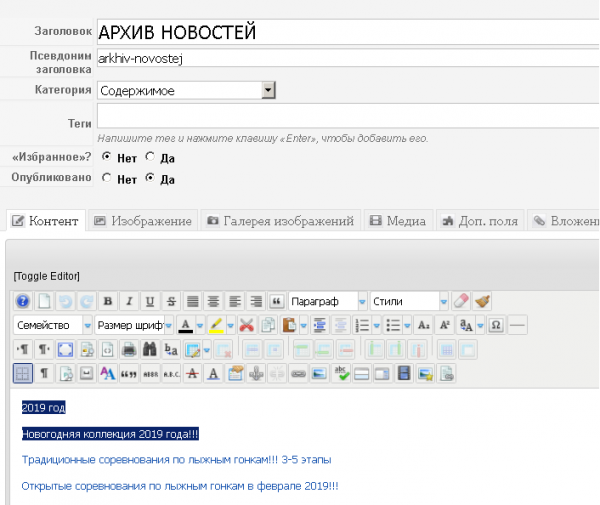Run the spell checker
The width and height of the screenshot is (600, 505).
[341, 373]
